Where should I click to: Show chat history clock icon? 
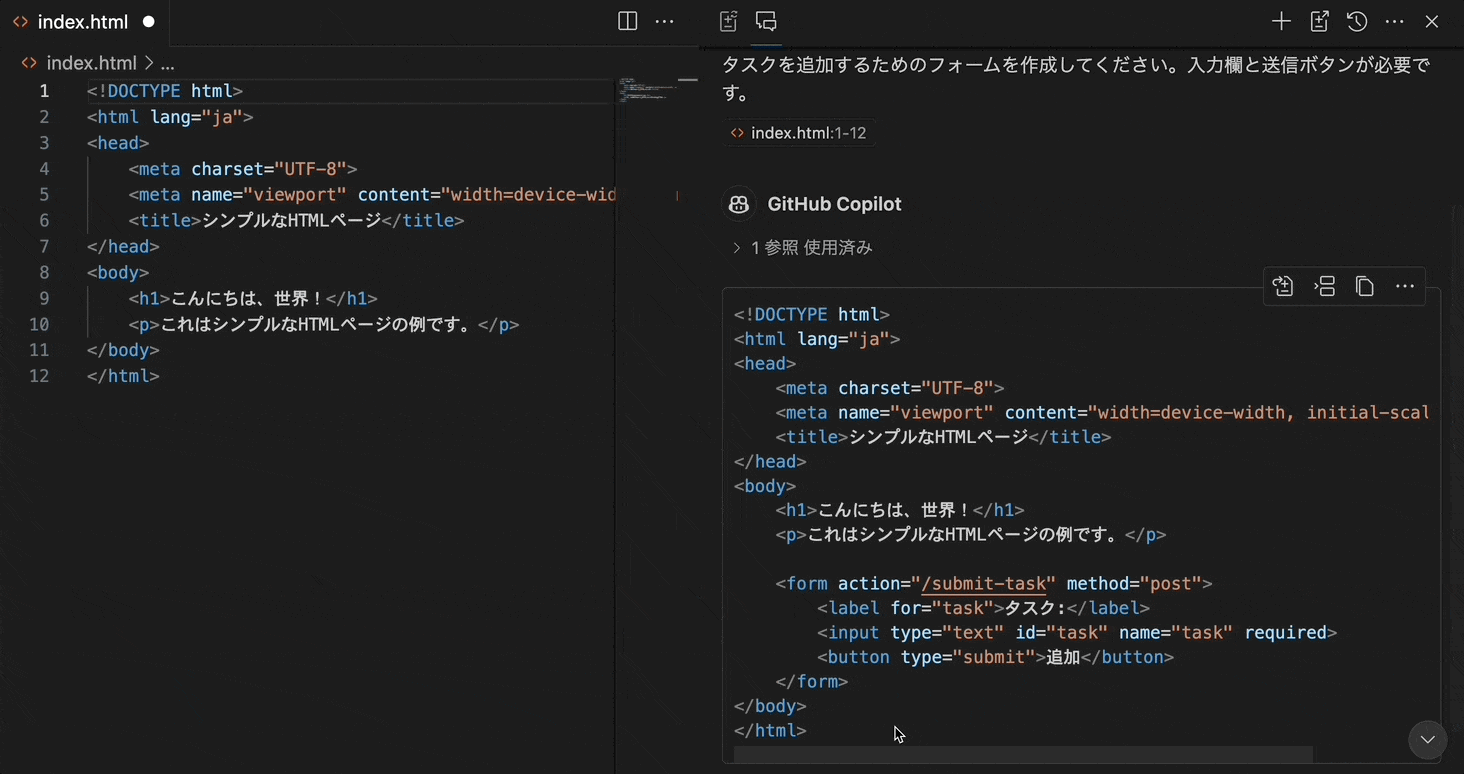click(1357, 21)
